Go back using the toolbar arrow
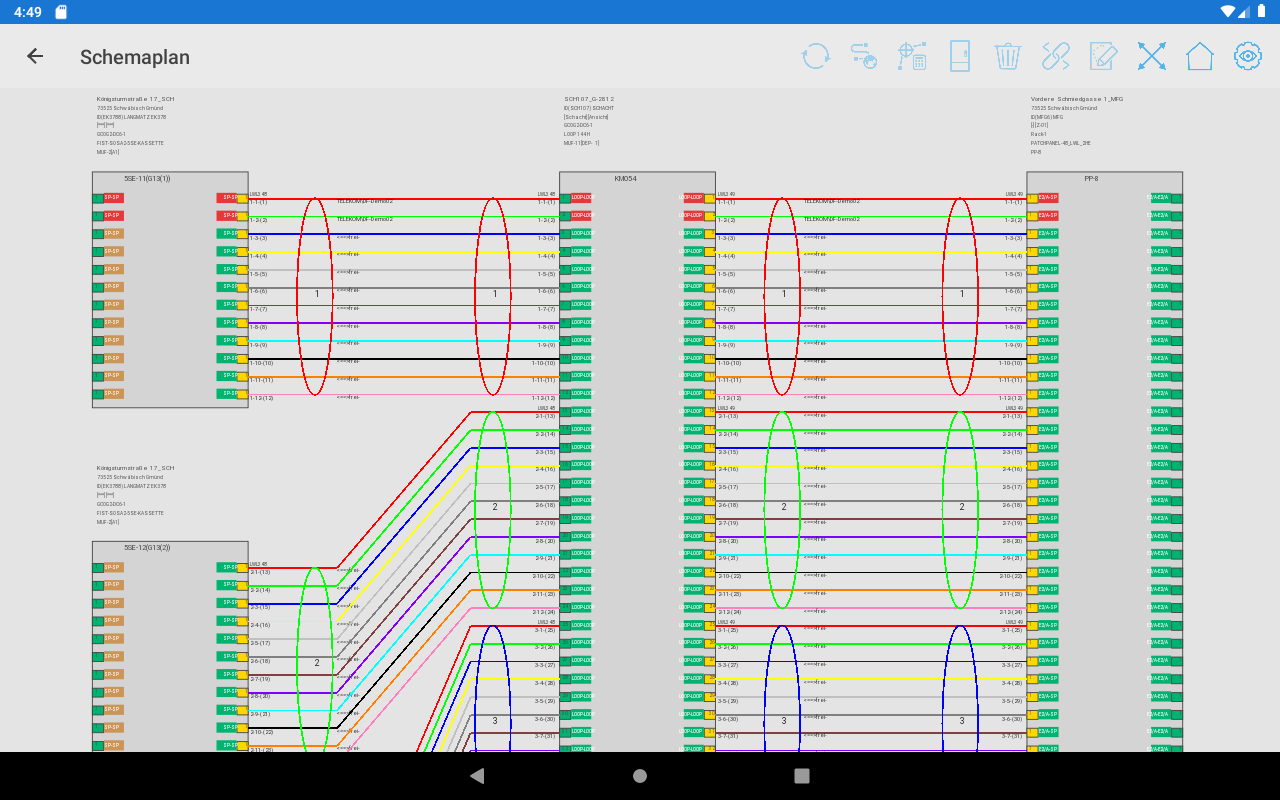This screenshot has height=800, width=1280. tap(35, 56)
